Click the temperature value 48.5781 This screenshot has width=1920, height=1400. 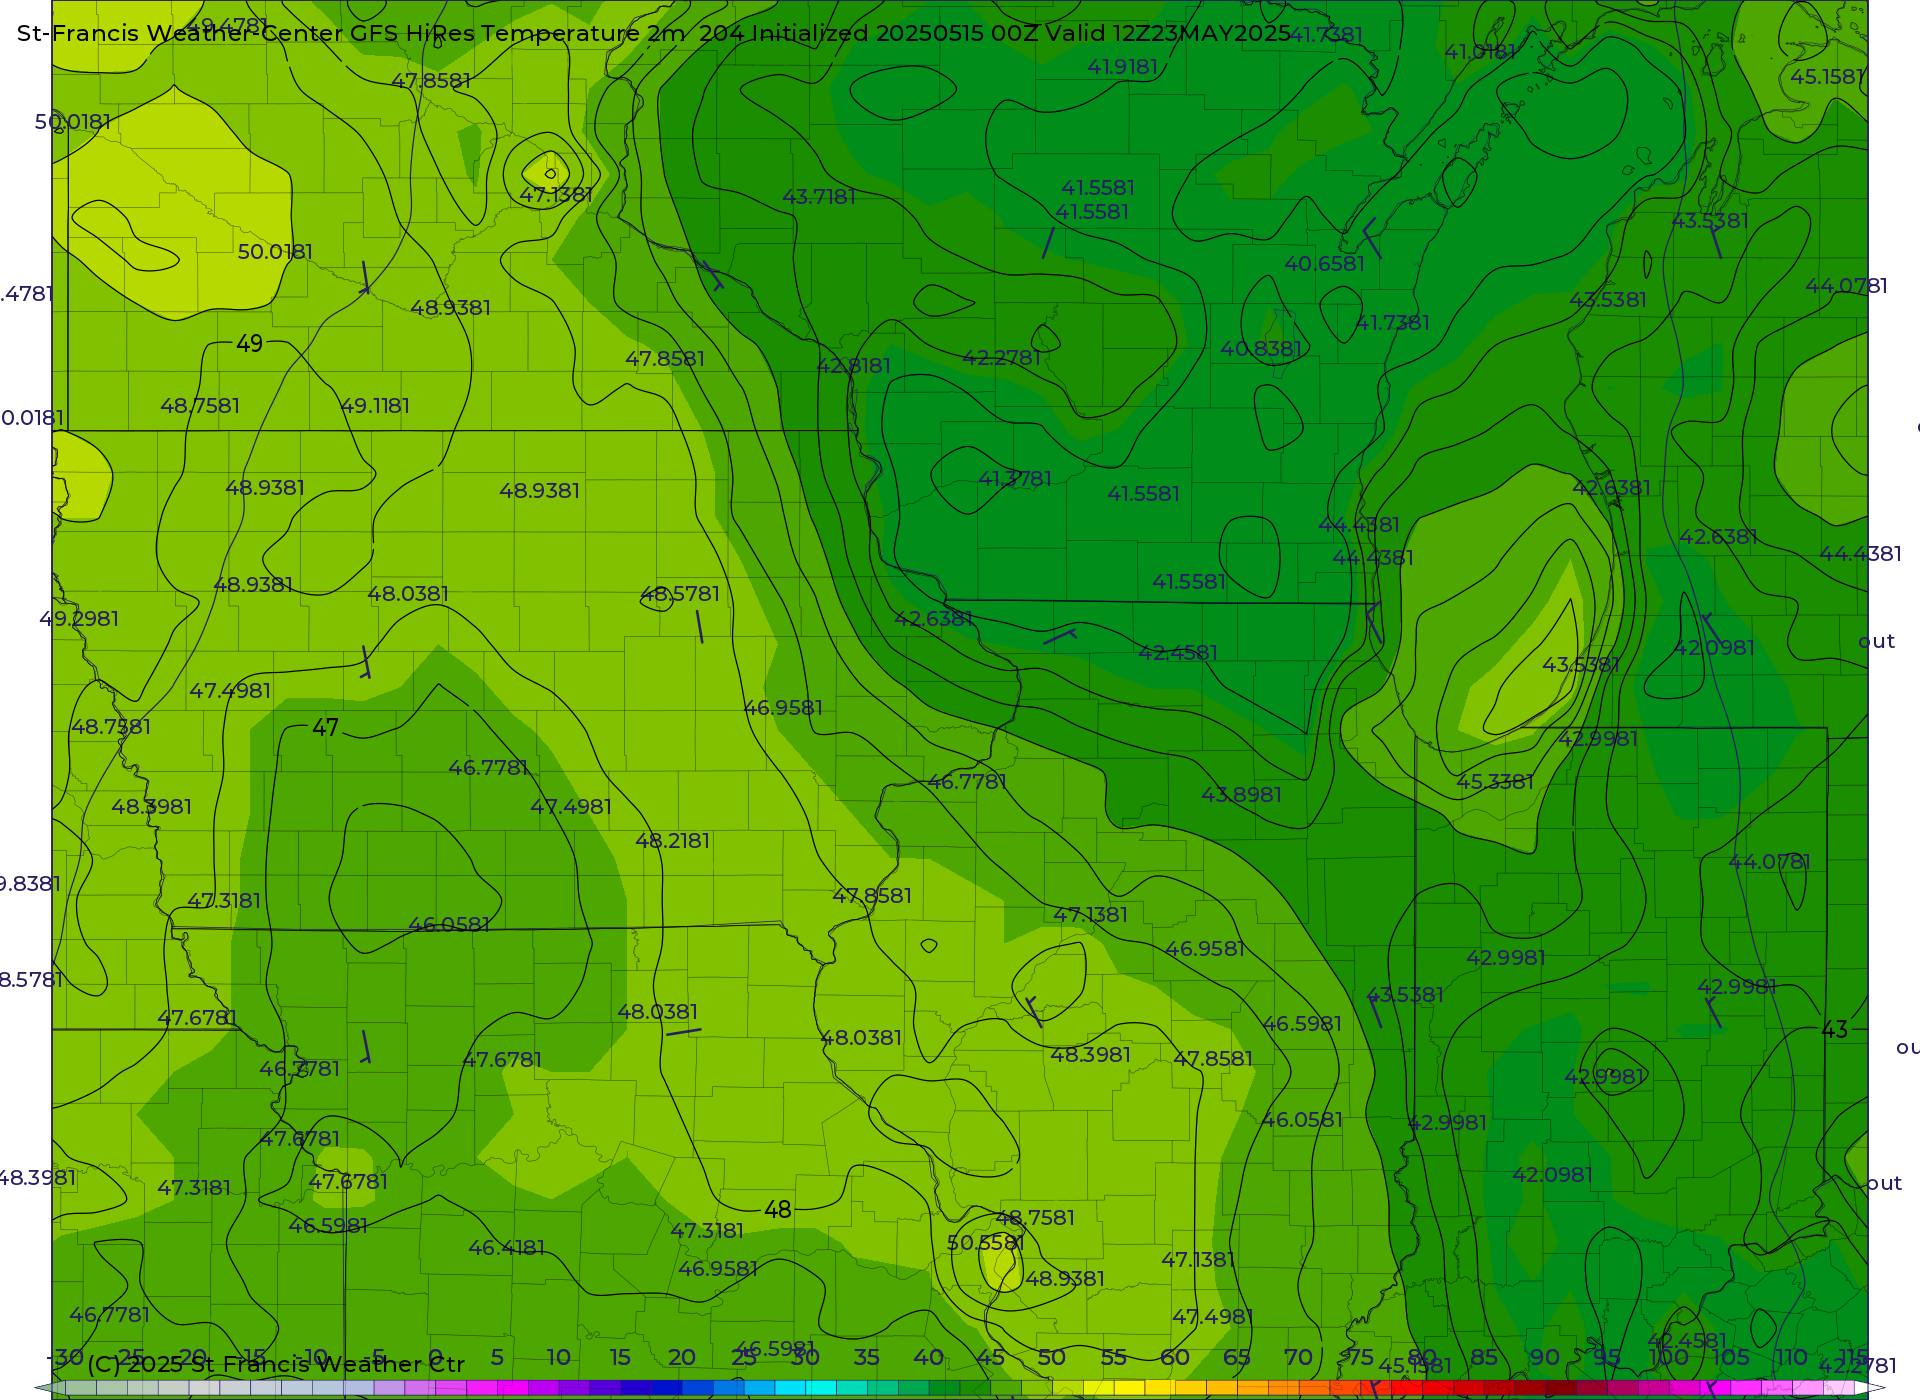680,594
